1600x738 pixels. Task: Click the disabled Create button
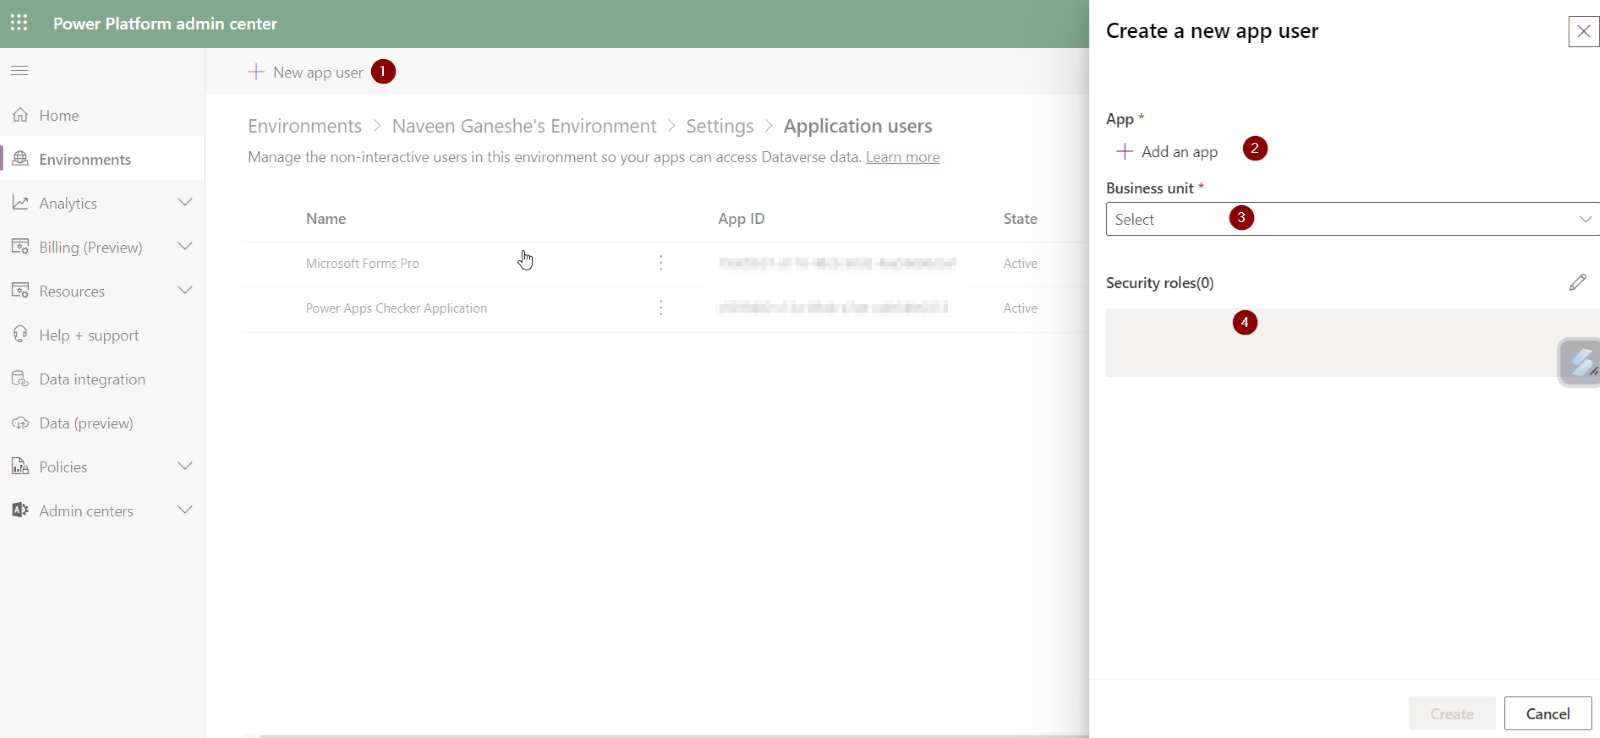pyautogui.click(x=1452, y=713)
